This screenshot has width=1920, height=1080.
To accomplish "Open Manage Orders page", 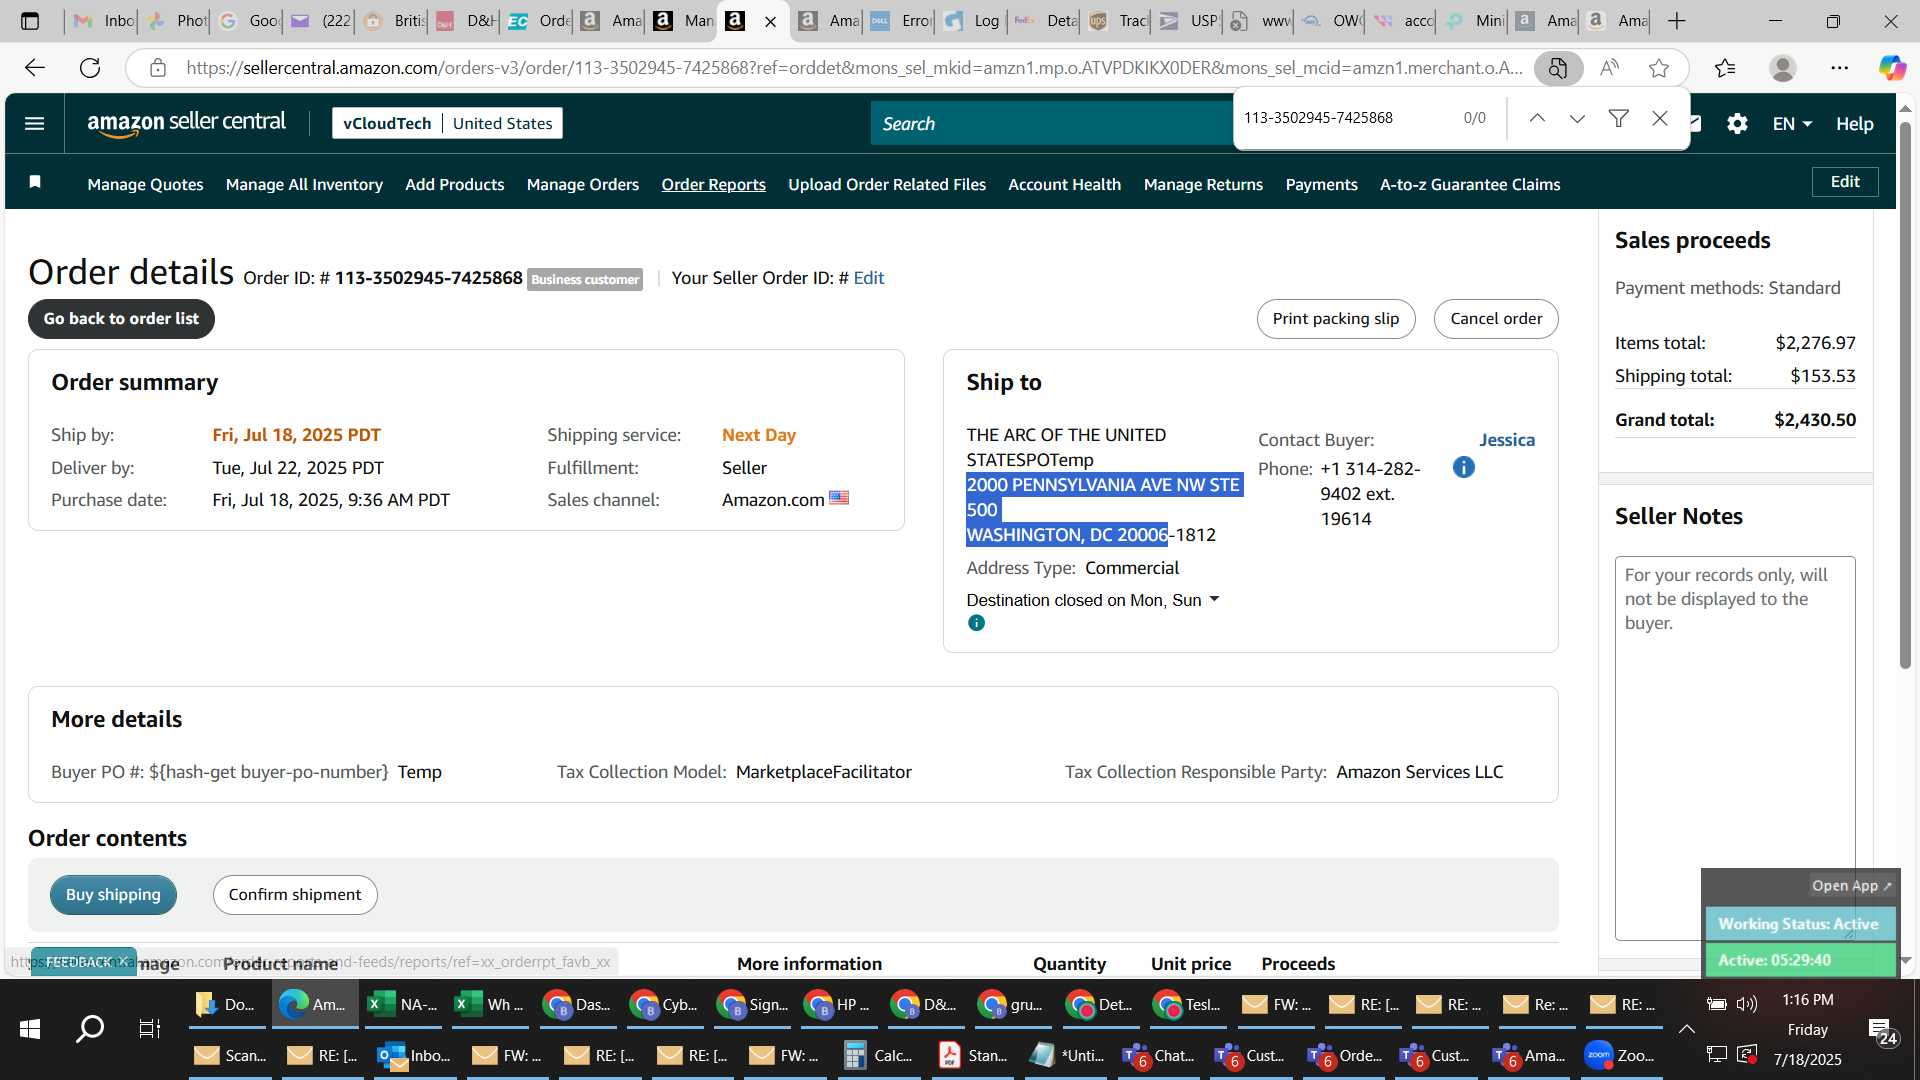I will (582, 184).
